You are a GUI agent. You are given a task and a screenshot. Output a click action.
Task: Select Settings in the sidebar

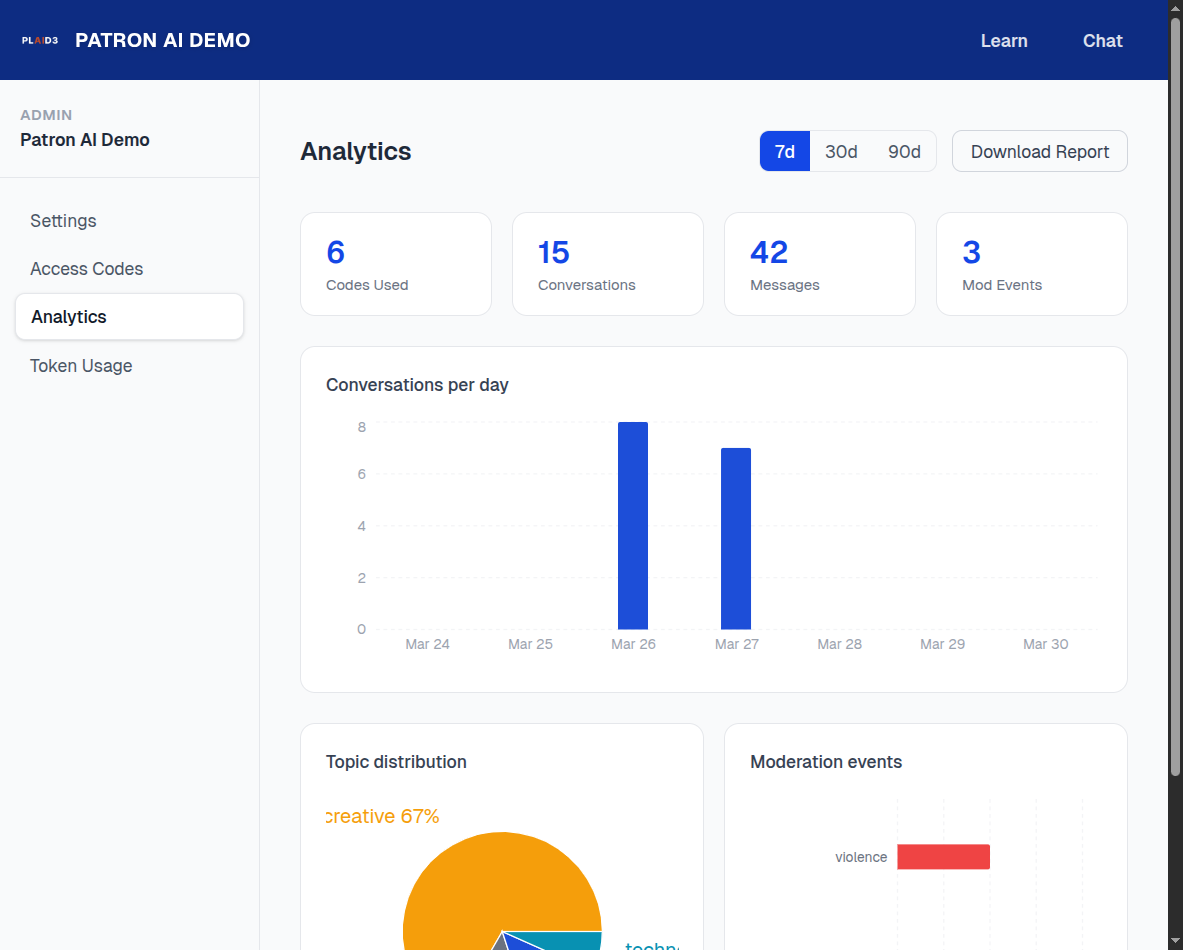click(x=63, y=221)
